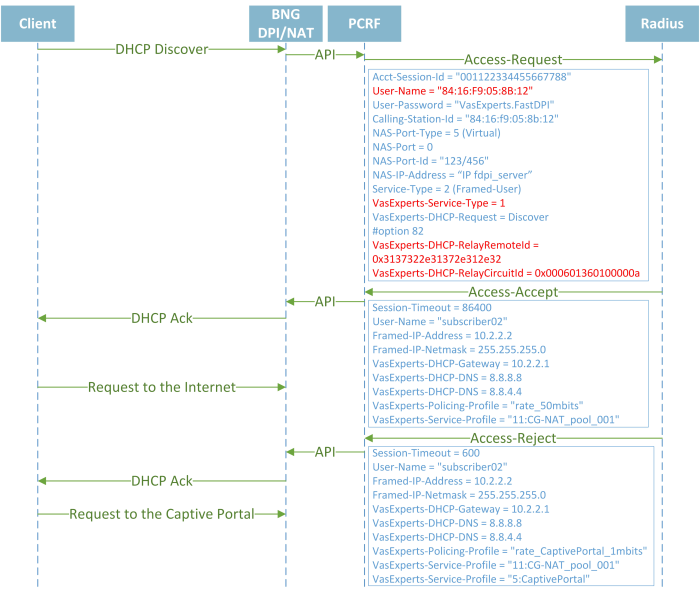
Task: Click the DHCP Discover arrow label
Action: click(x=161, y=48)
